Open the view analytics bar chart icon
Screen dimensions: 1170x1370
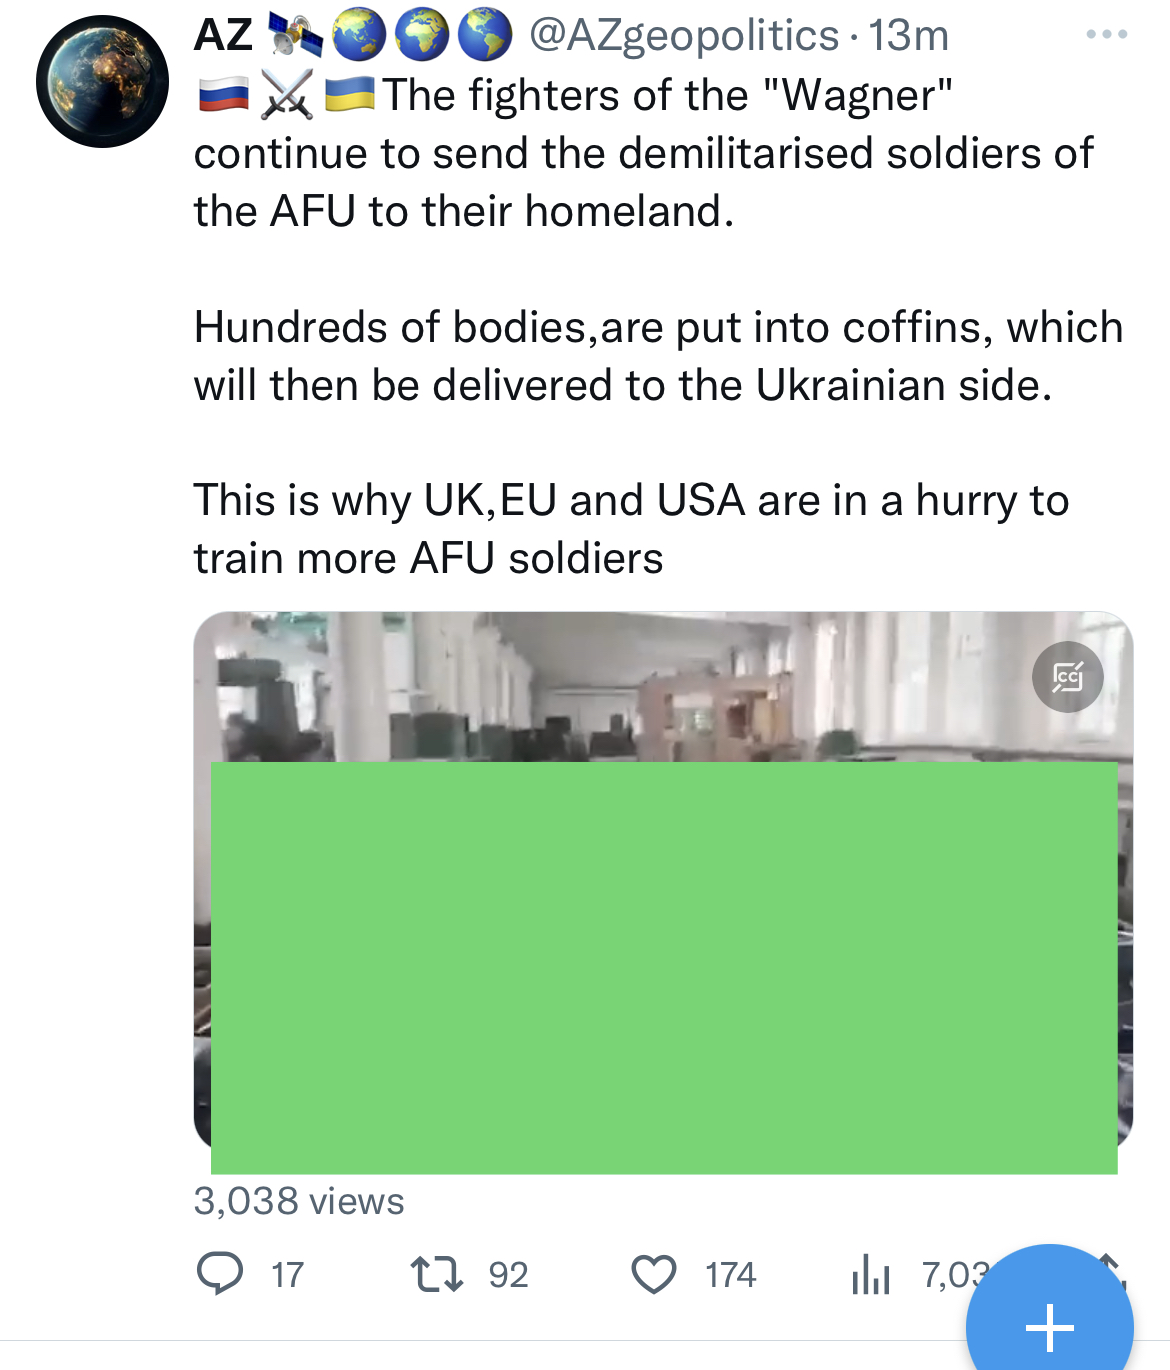click(871, 1275)
